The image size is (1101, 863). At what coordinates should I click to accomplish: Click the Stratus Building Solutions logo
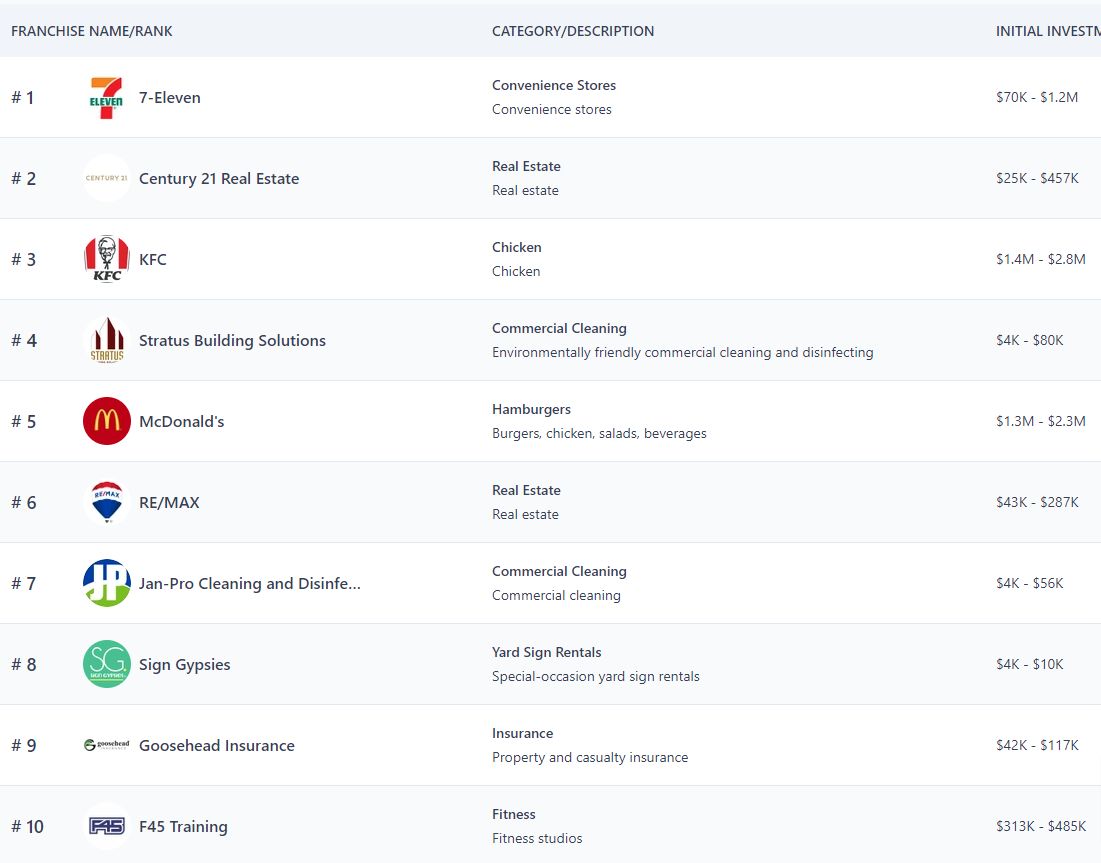(x=107, y=341)
